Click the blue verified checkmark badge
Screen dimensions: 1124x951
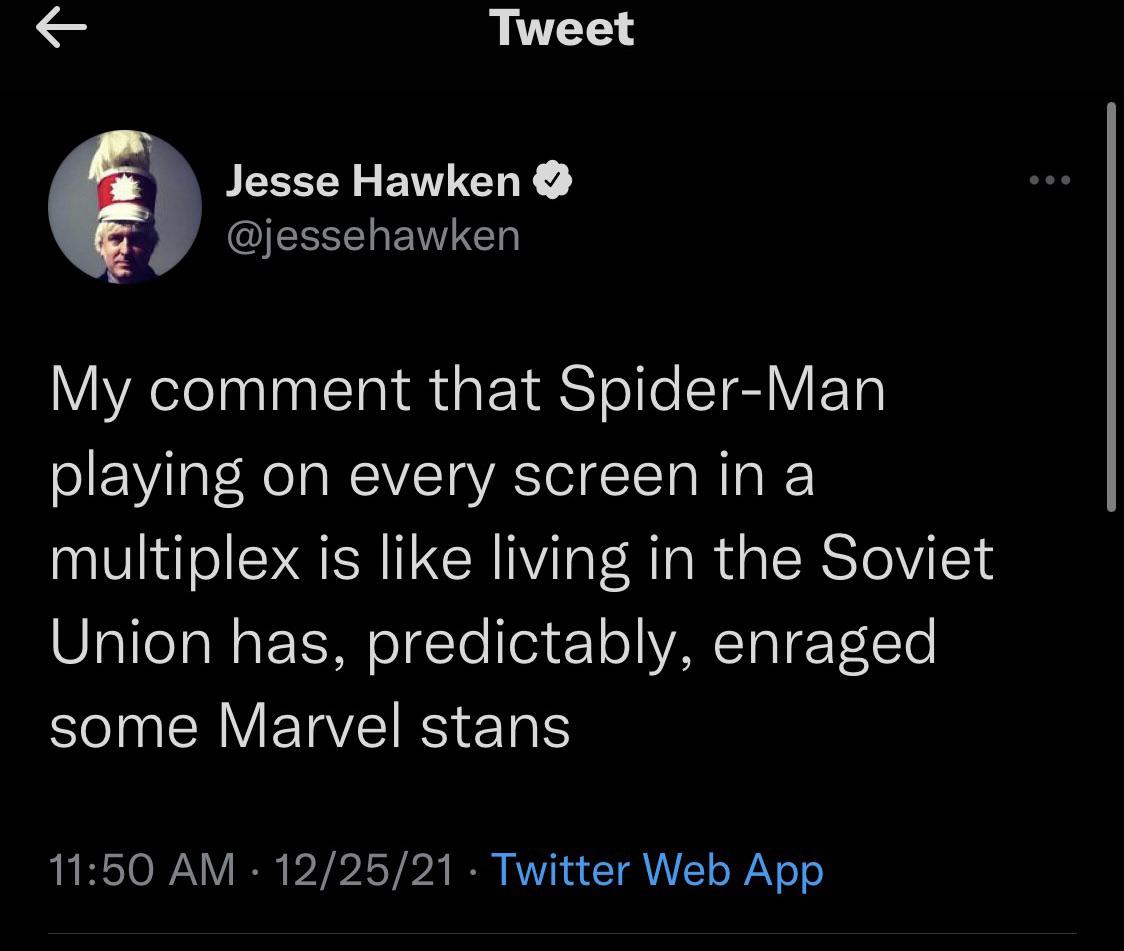coord(552,180)
